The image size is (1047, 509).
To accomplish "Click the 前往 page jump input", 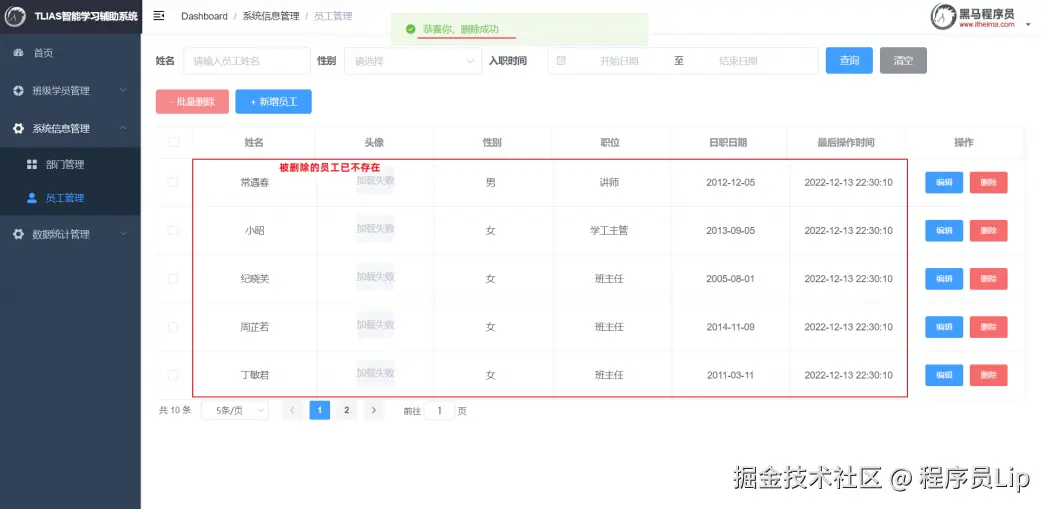I will [x=439, y=411].
